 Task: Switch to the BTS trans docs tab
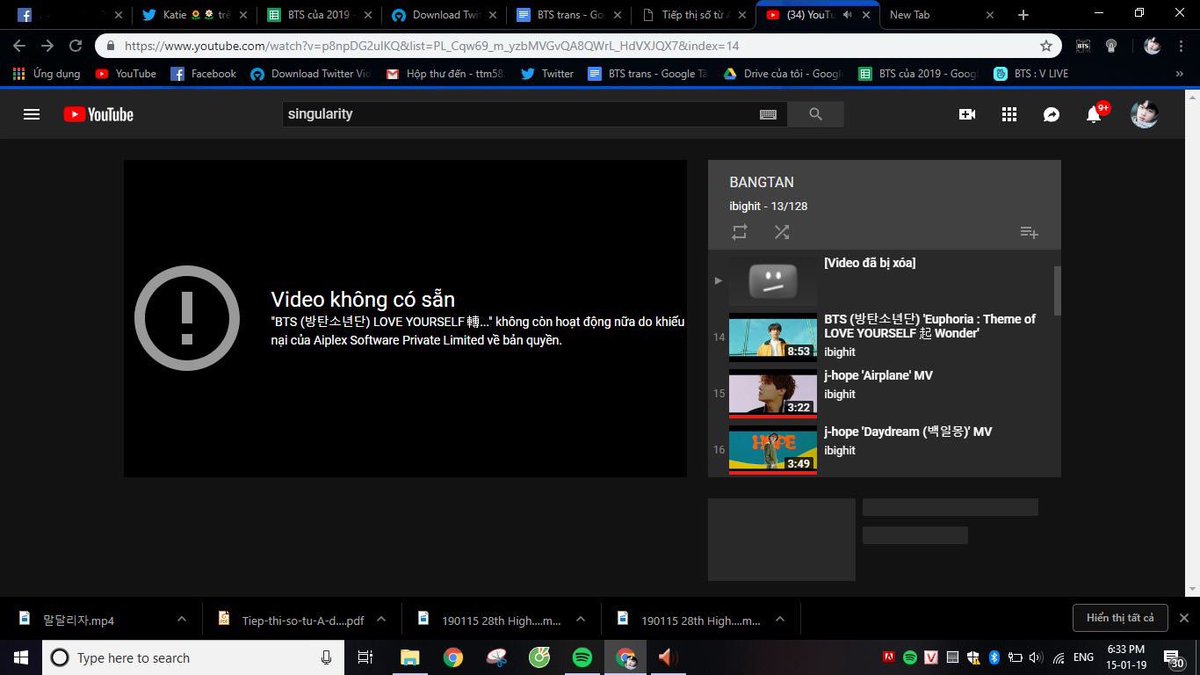(x=570, y=15)
